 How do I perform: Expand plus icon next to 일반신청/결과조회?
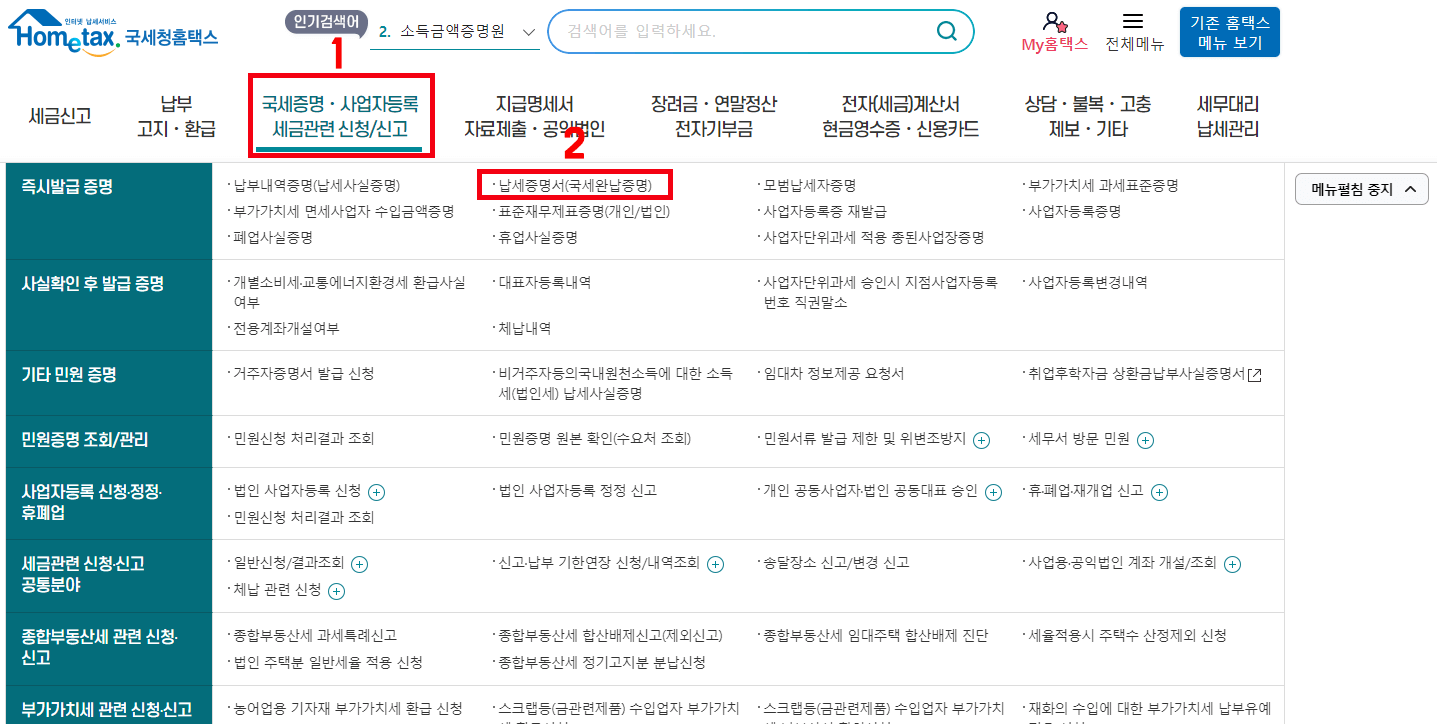click(360, 564)
